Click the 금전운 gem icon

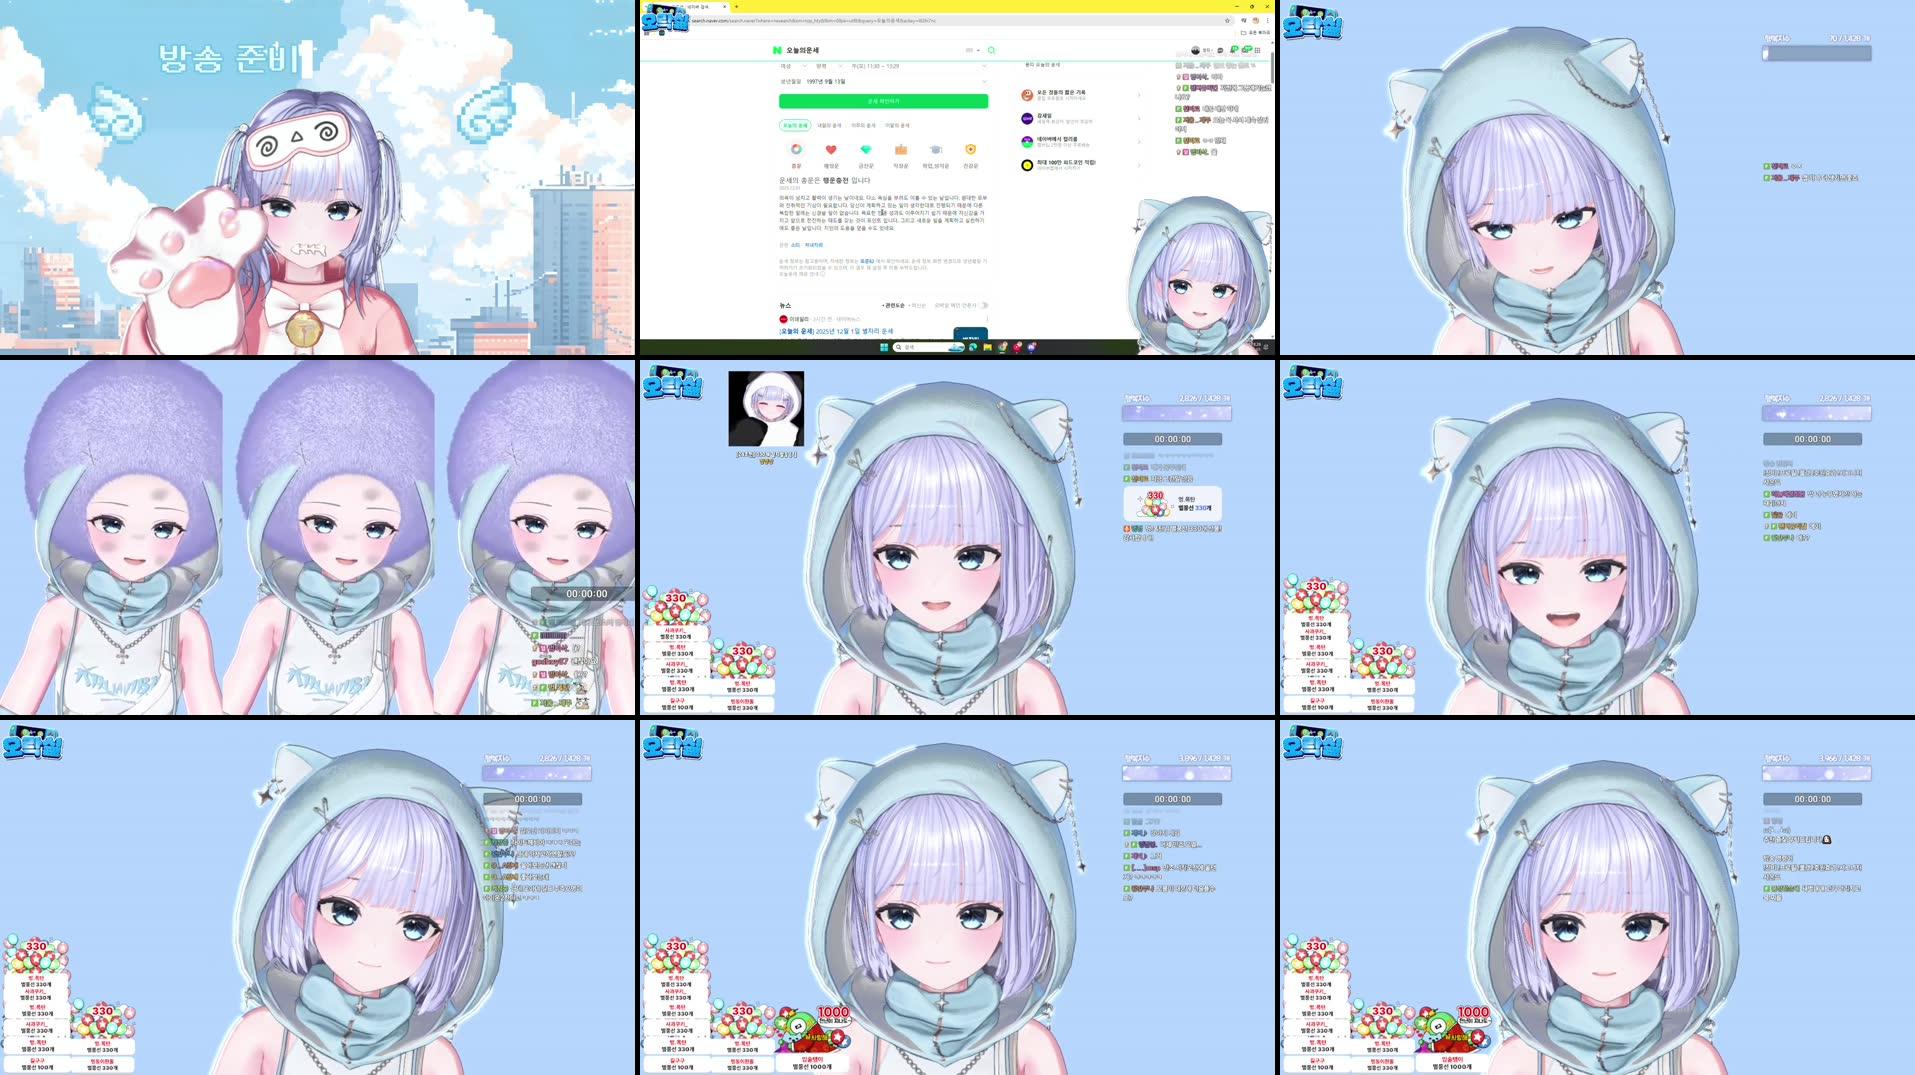(866, 149)
